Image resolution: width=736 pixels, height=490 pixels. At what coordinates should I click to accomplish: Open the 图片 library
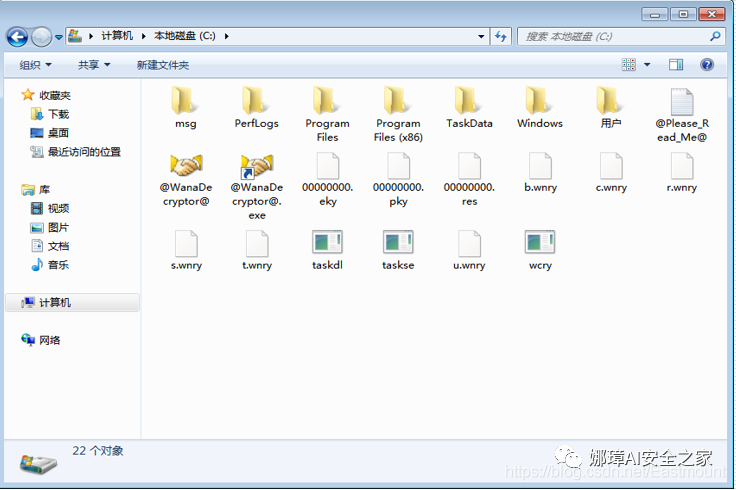[49, 227]
